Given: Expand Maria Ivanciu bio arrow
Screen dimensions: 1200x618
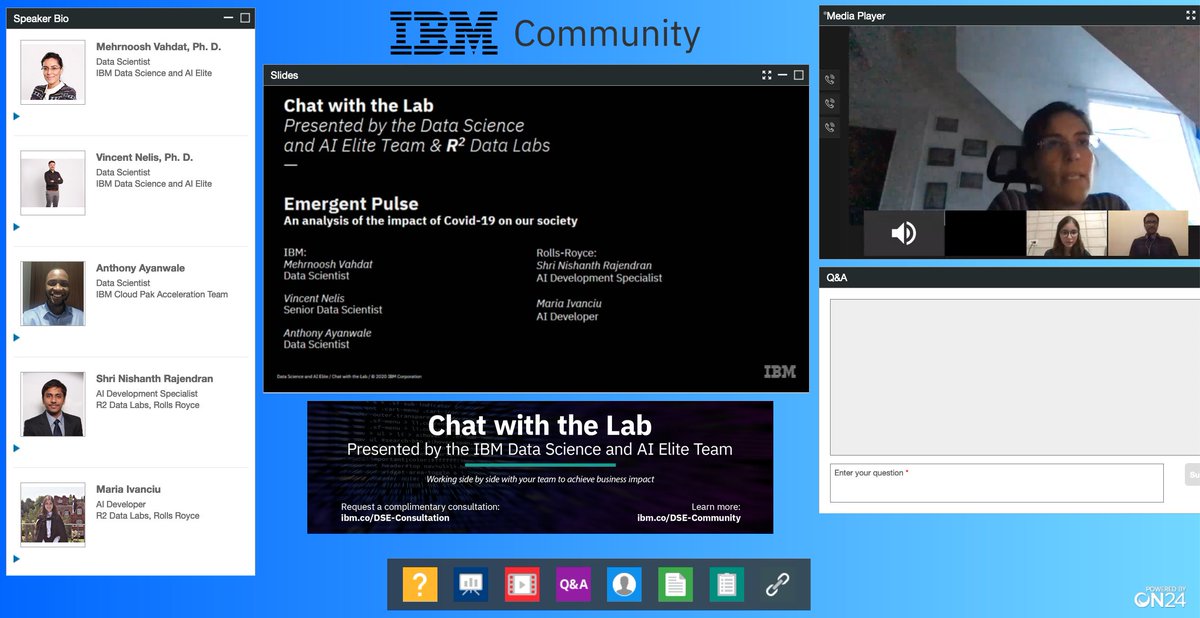Looking at the screenshot, I should pyautogui.click(x=16, y=559).
